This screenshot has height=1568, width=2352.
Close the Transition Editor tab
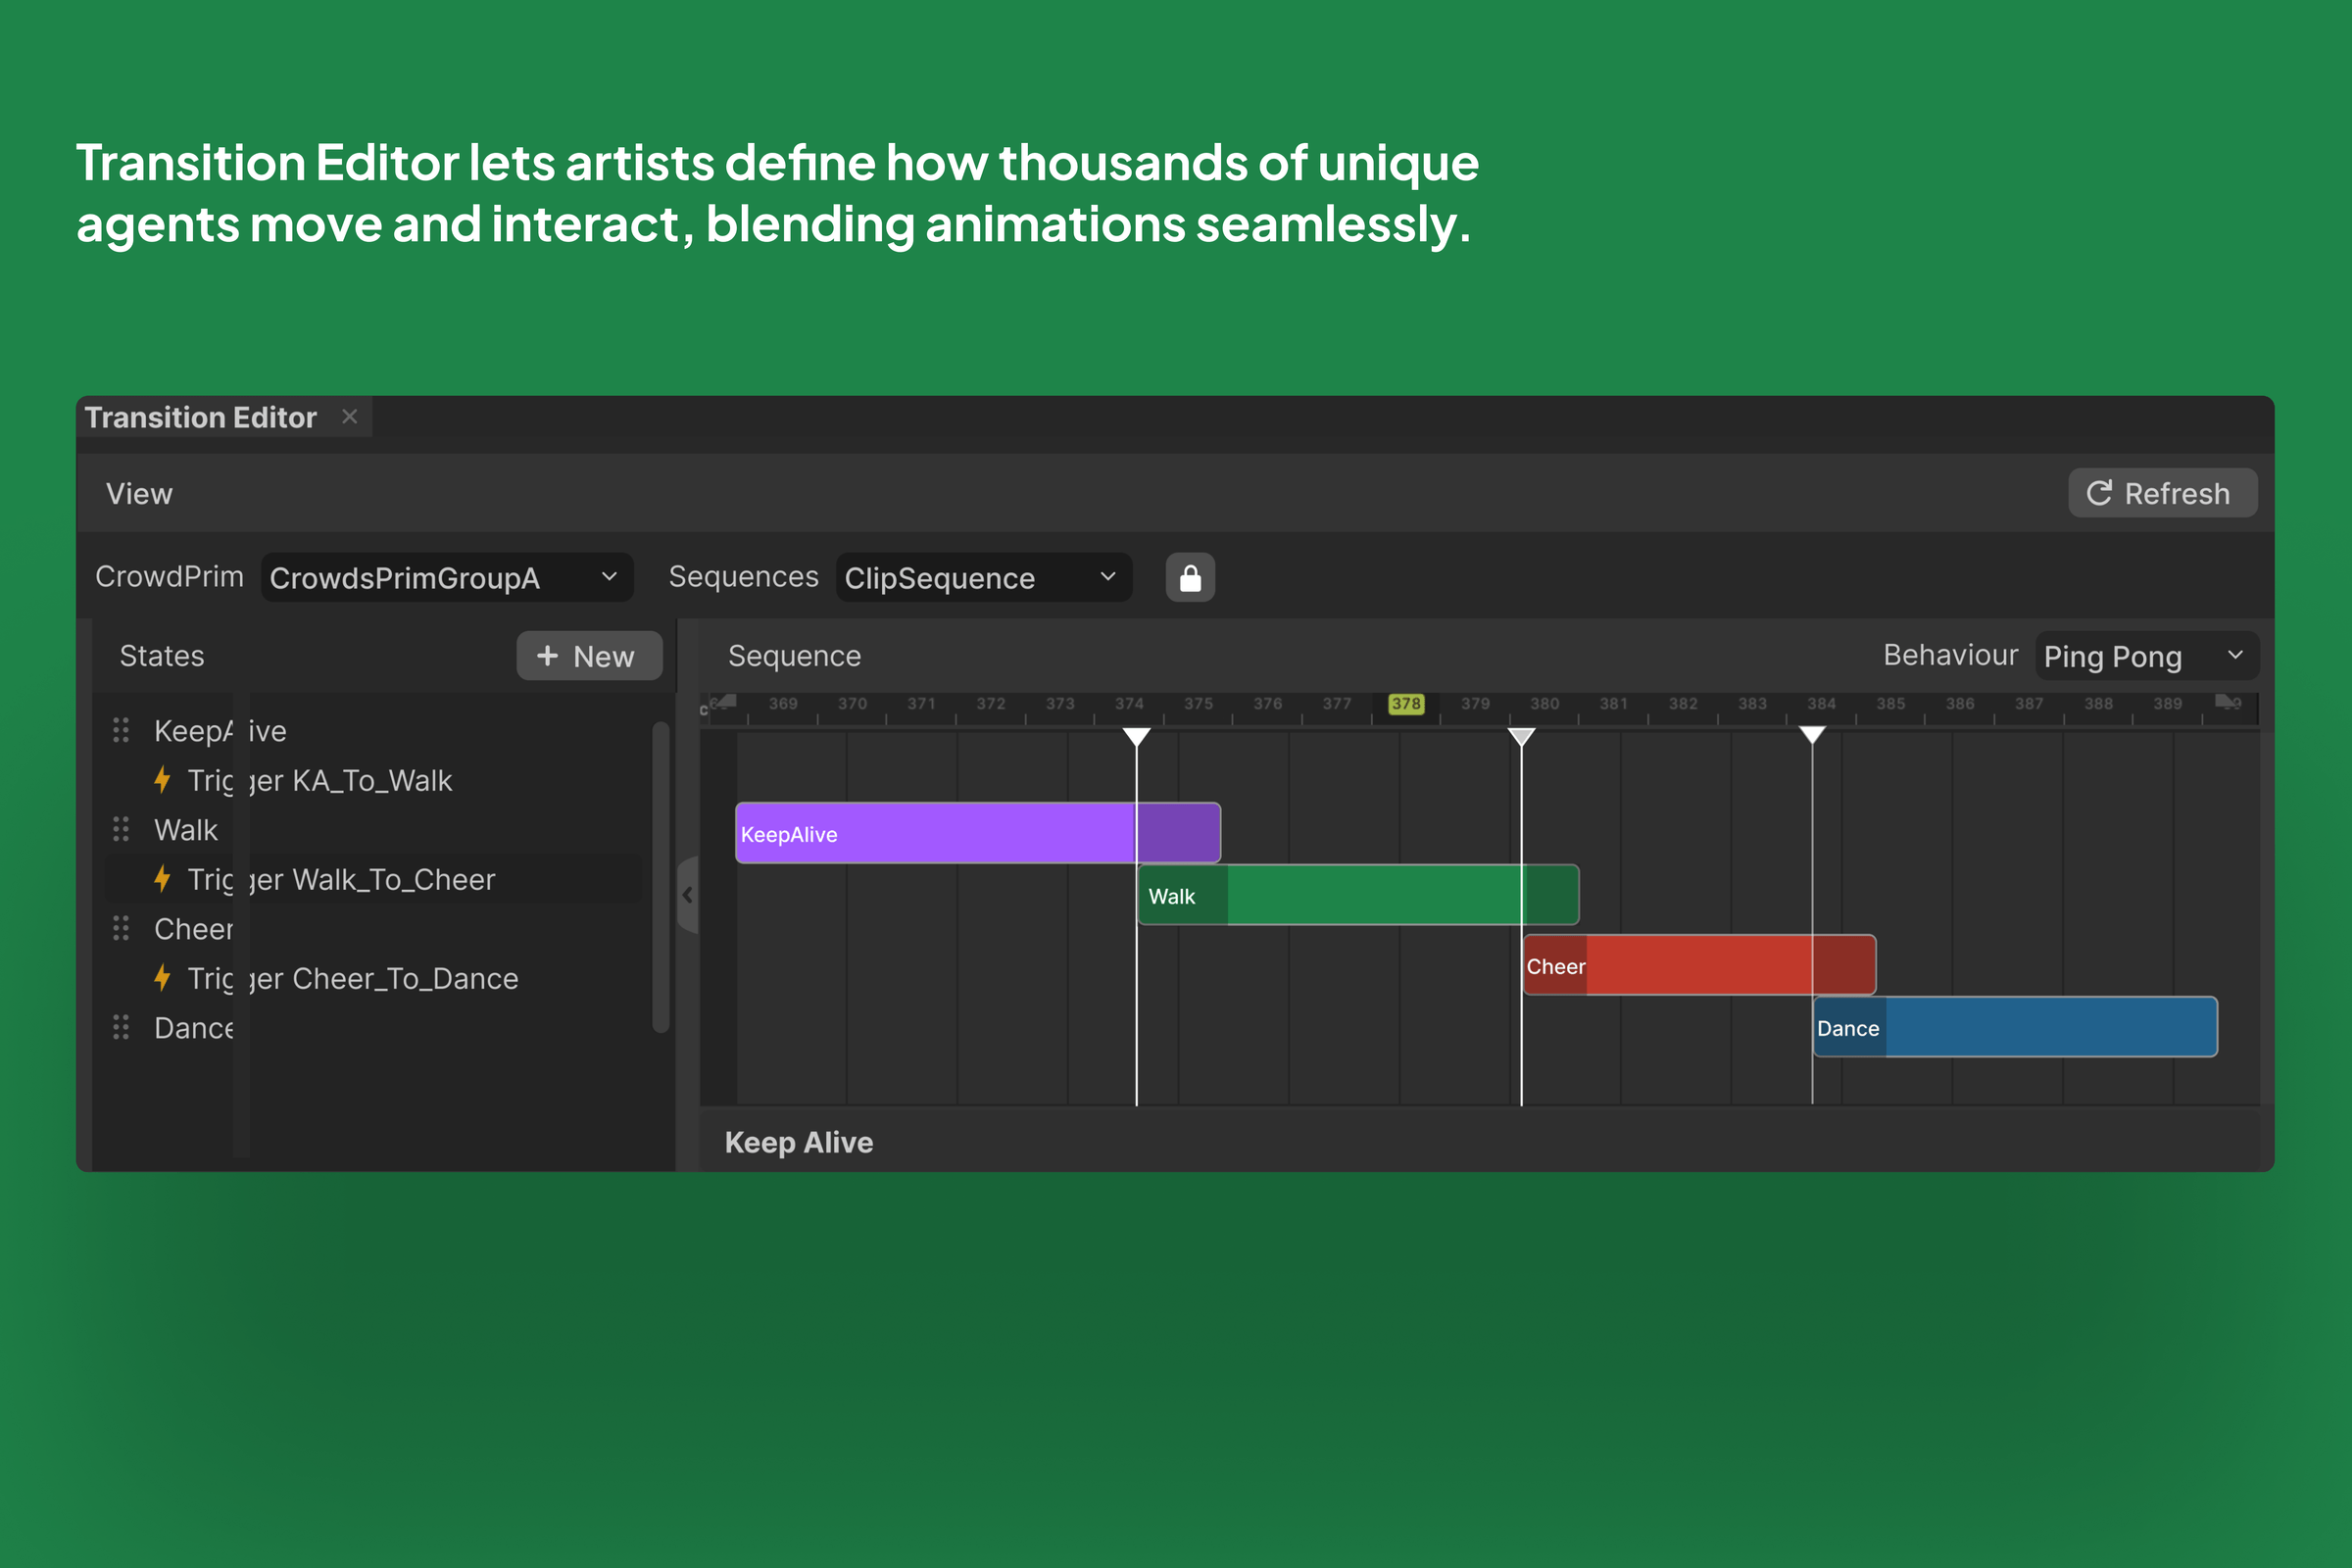point(349,416)
